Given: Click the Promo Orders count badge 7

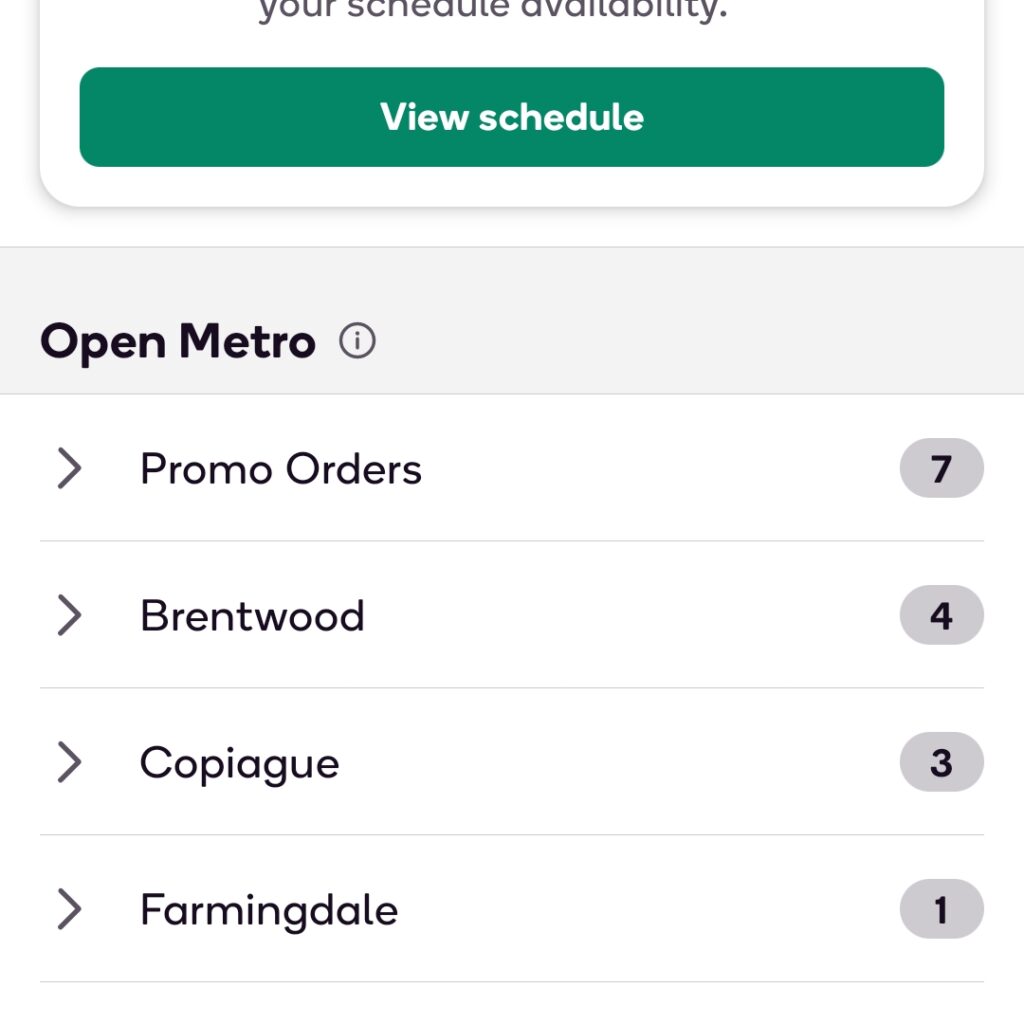Looking at the screenshot, I should (941, 468).
